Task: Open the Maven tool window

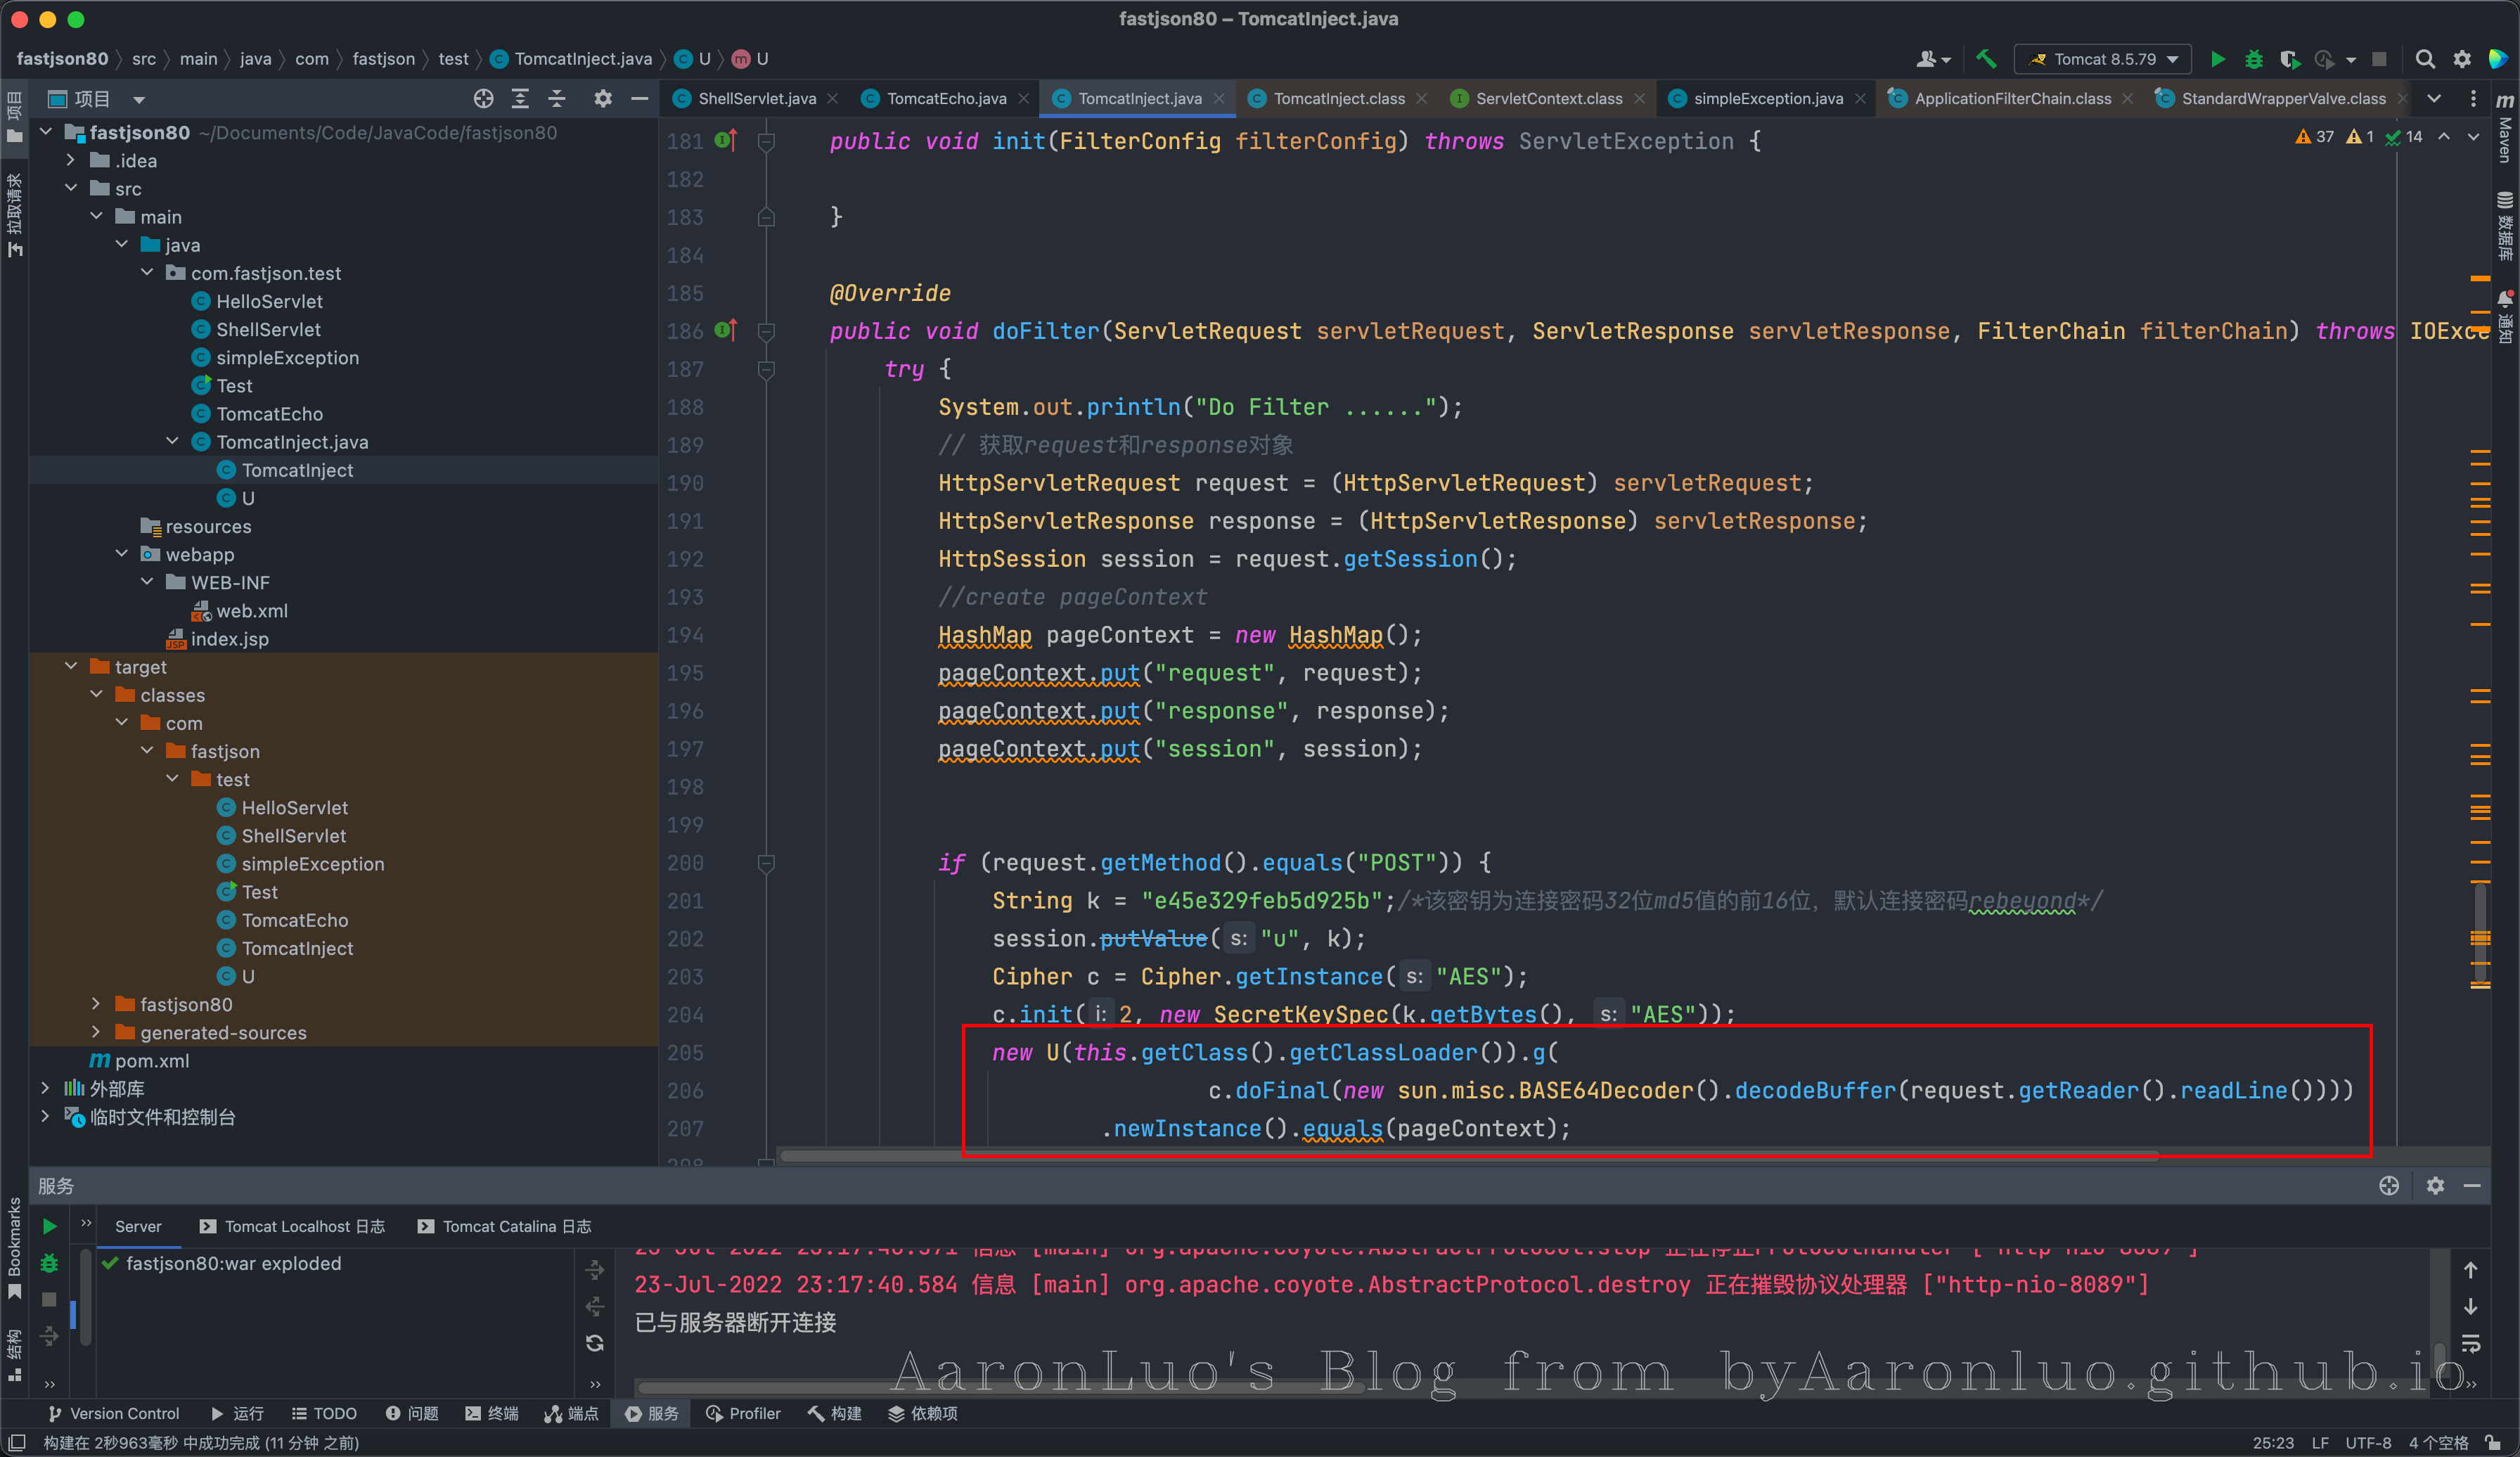Action: click(x=2505, y=128)
